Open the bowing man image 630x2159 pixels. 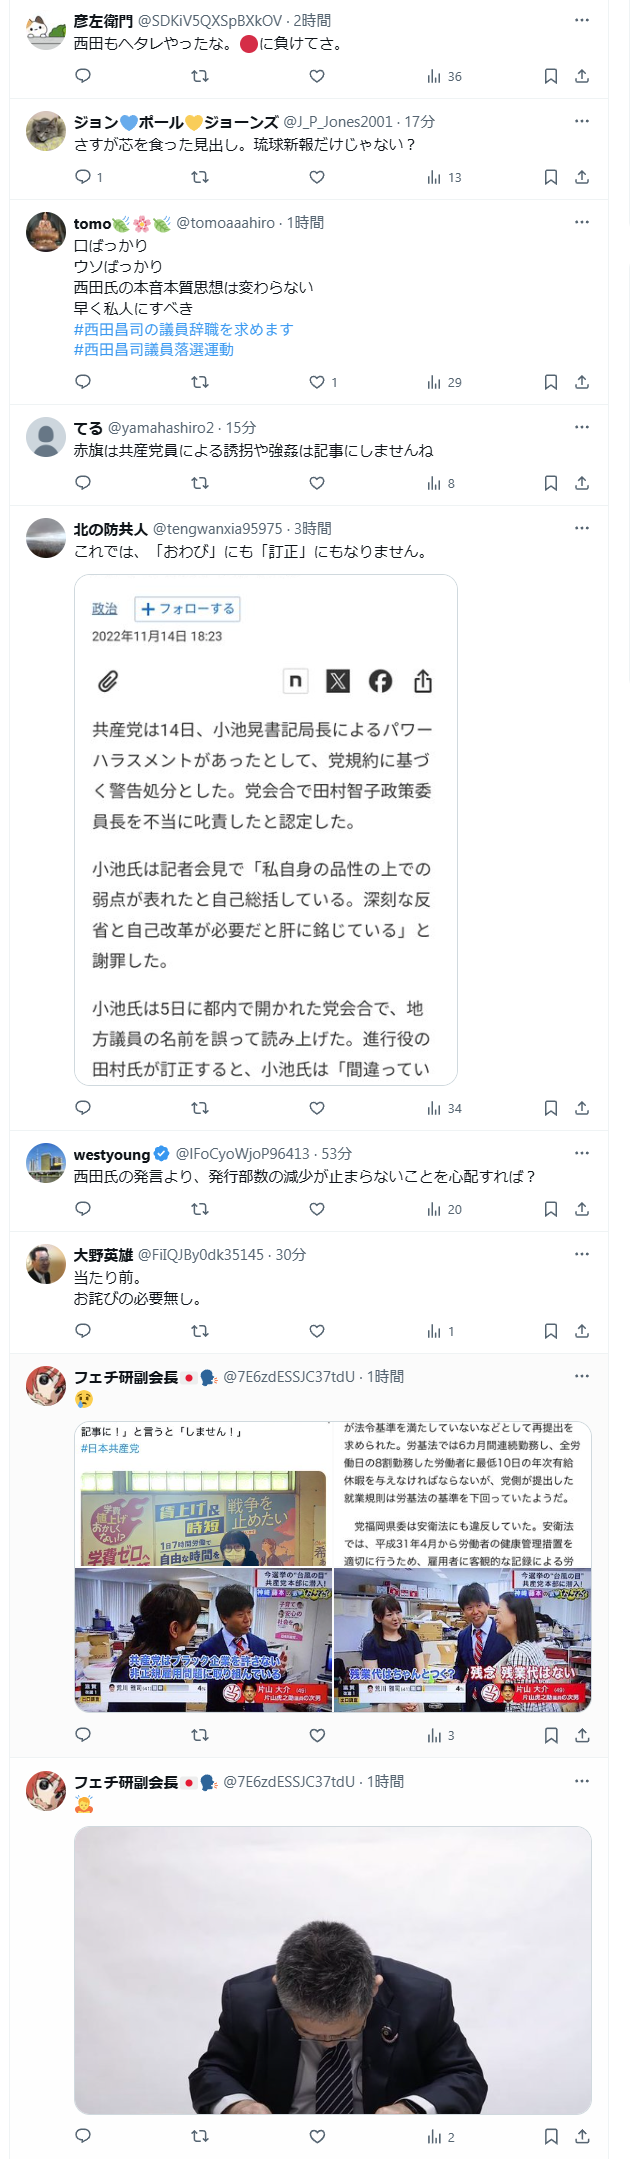(333, 1970)
